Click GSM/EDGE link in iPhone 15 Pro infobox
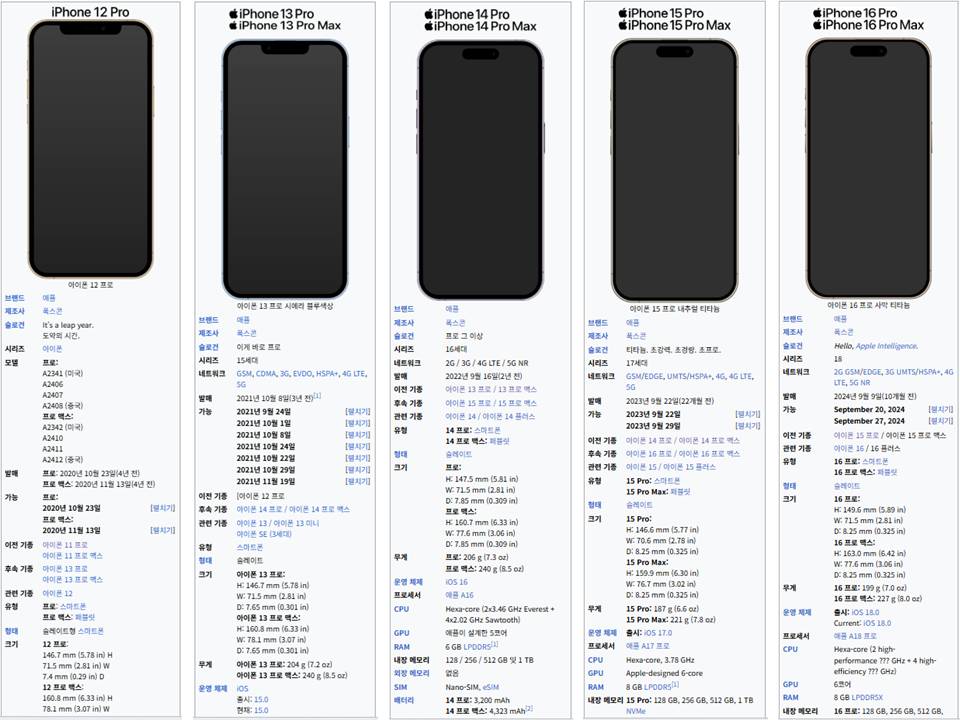Screen dimensions: 960x720 pyautogui.click(x=645, y=377)
